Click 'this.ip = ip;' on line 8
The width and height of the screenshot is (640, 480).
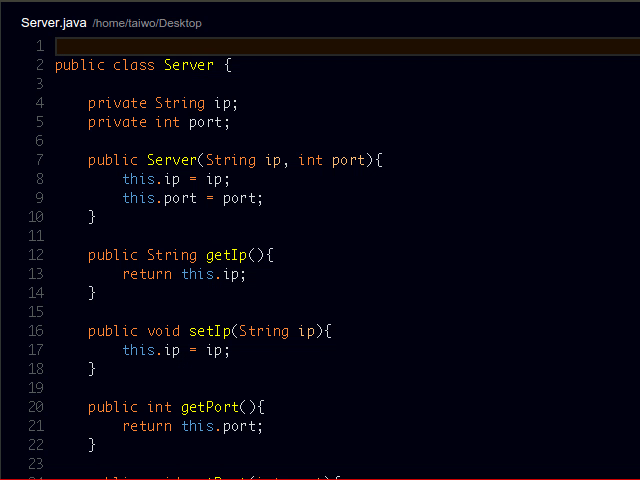coord(176,179)
